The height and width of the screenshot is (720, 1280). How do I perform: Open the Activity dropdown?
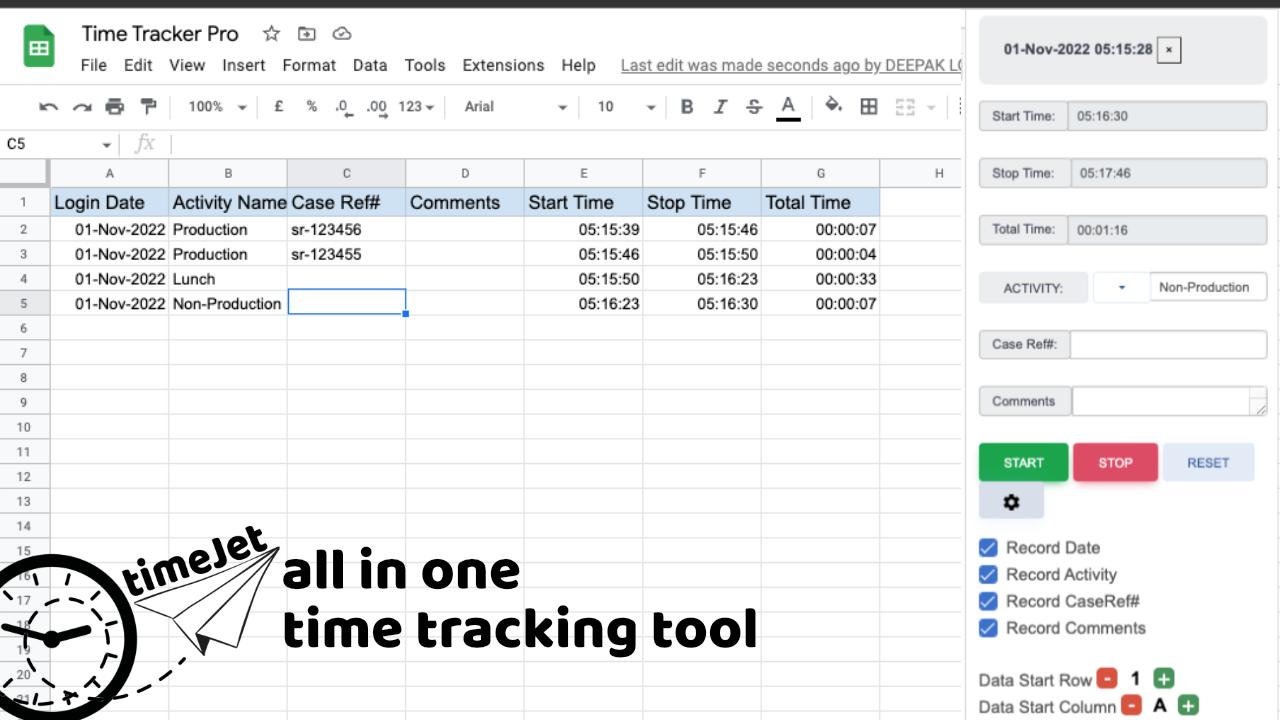1121,287
